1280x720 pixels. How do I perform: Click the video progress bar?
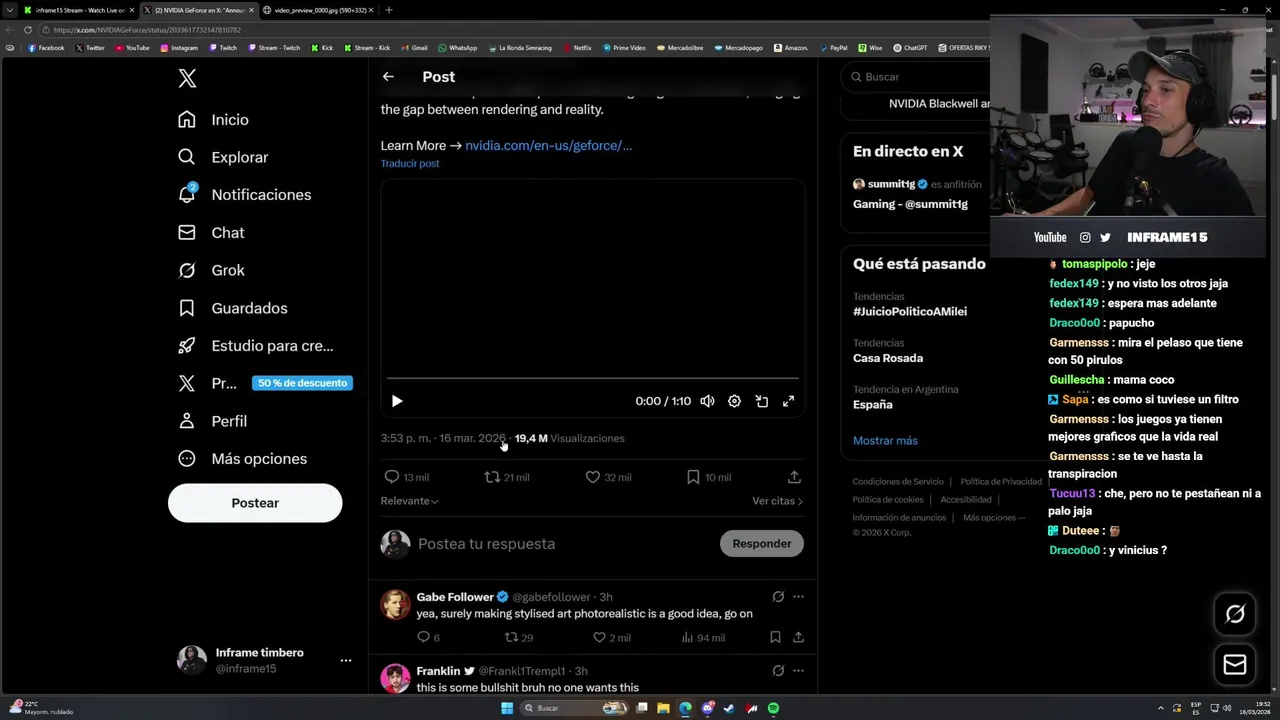[592, 378]
